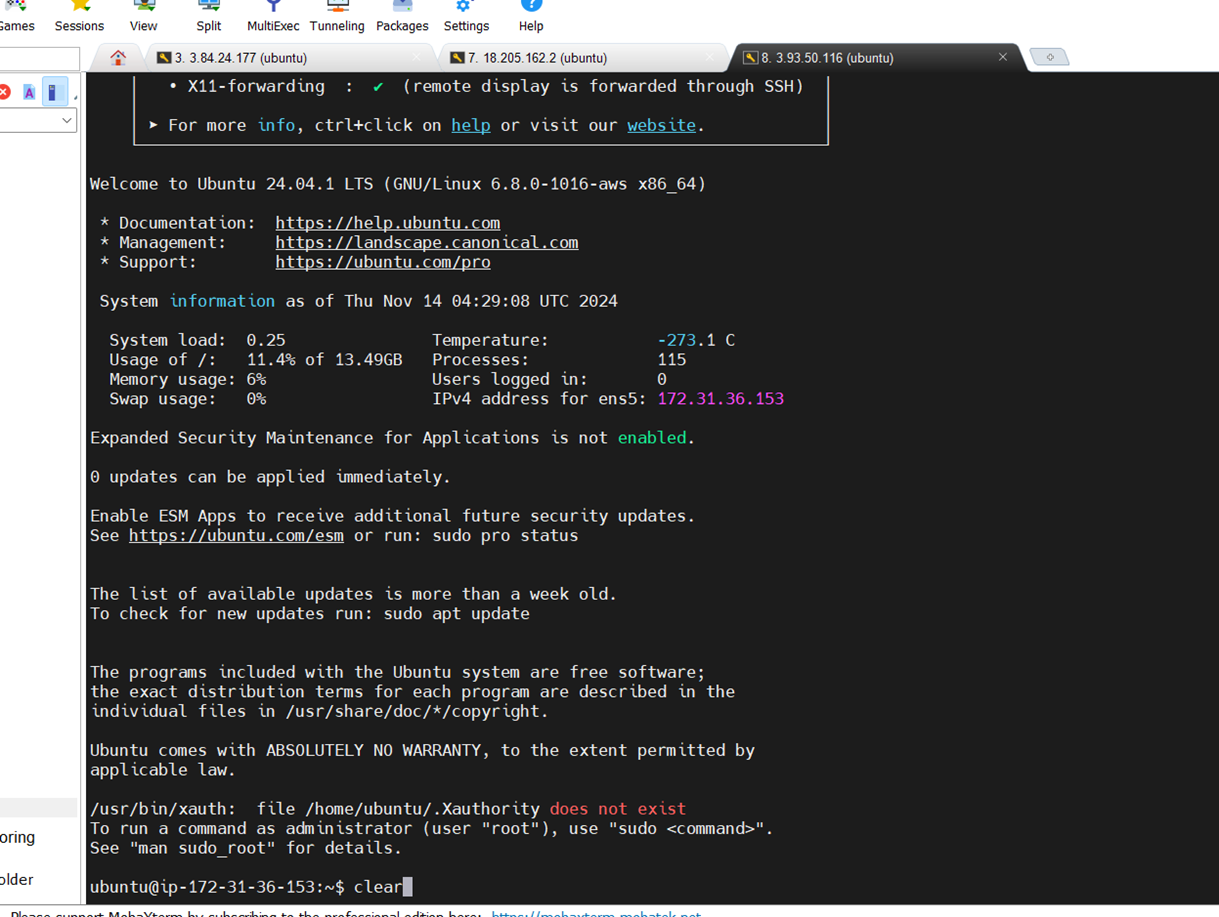Open https://landscape.canonical.com link
Image resolution: width=1219 pixels, height=917 pixels.
click(427, 243)
